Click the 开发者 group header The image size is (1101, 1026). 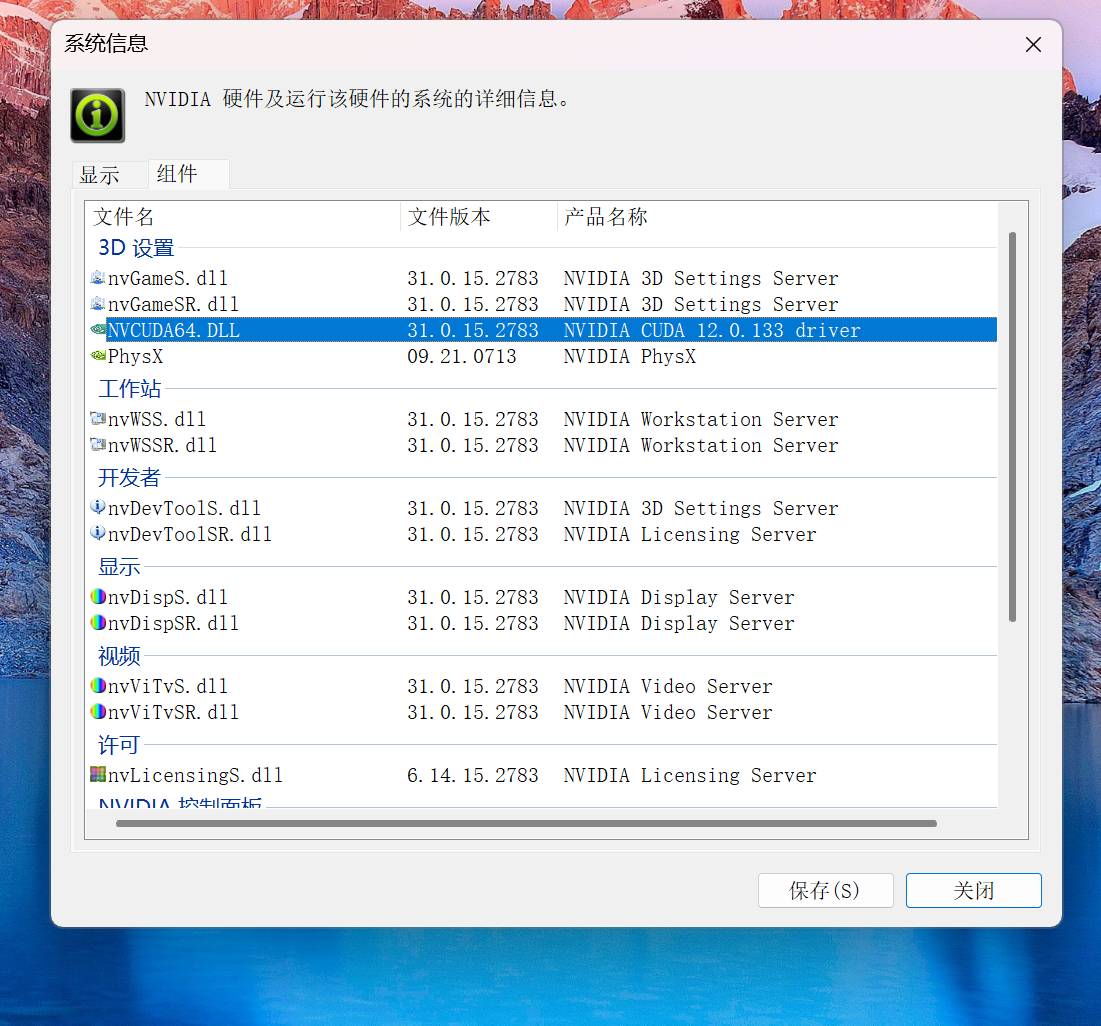[129, 478]
